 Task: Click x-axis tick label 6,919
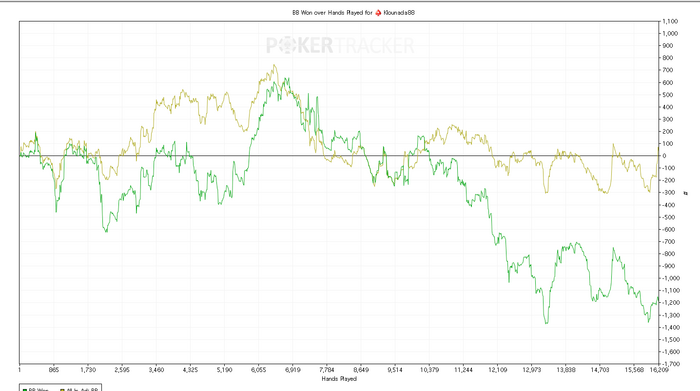coord(293,370)
